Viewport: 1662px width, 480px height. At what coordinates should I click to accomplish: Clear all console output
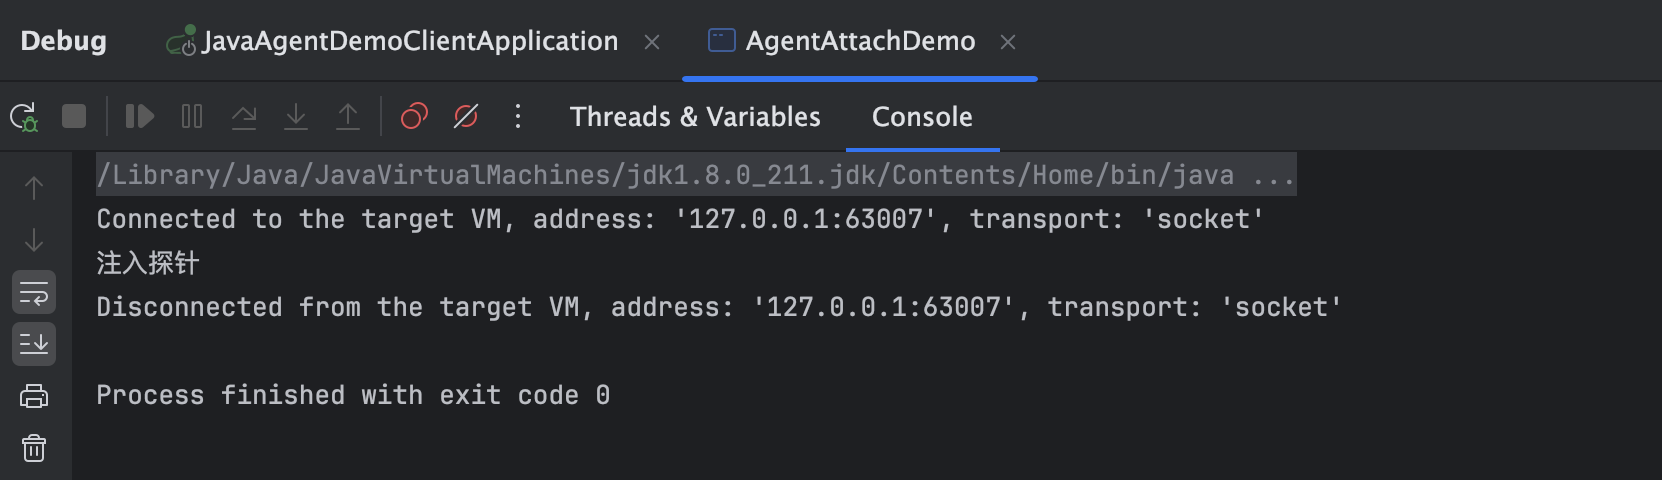(x=34, y=448)
